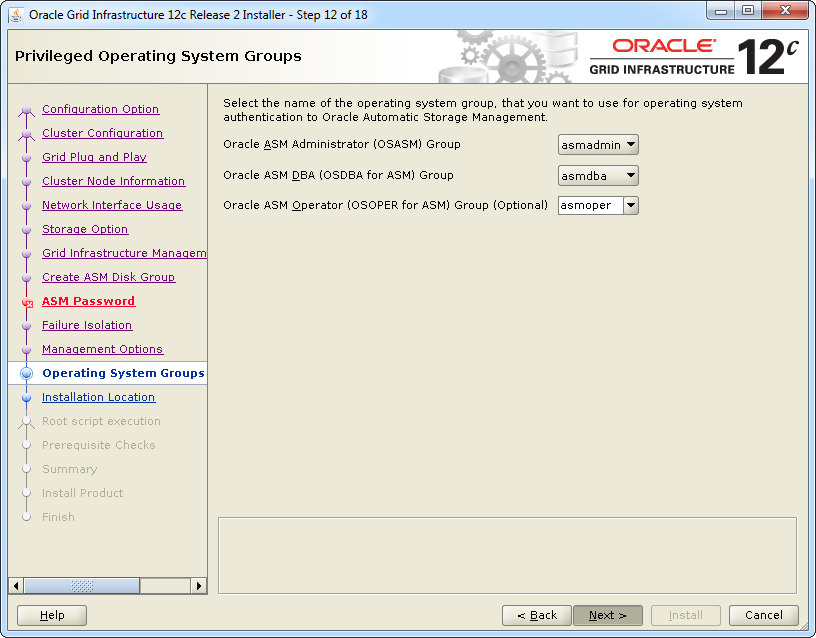The width and height of the screenshot is (816, 638).
Task: Go to Create ASM Disk Group step
Action: tap(108, 277)
